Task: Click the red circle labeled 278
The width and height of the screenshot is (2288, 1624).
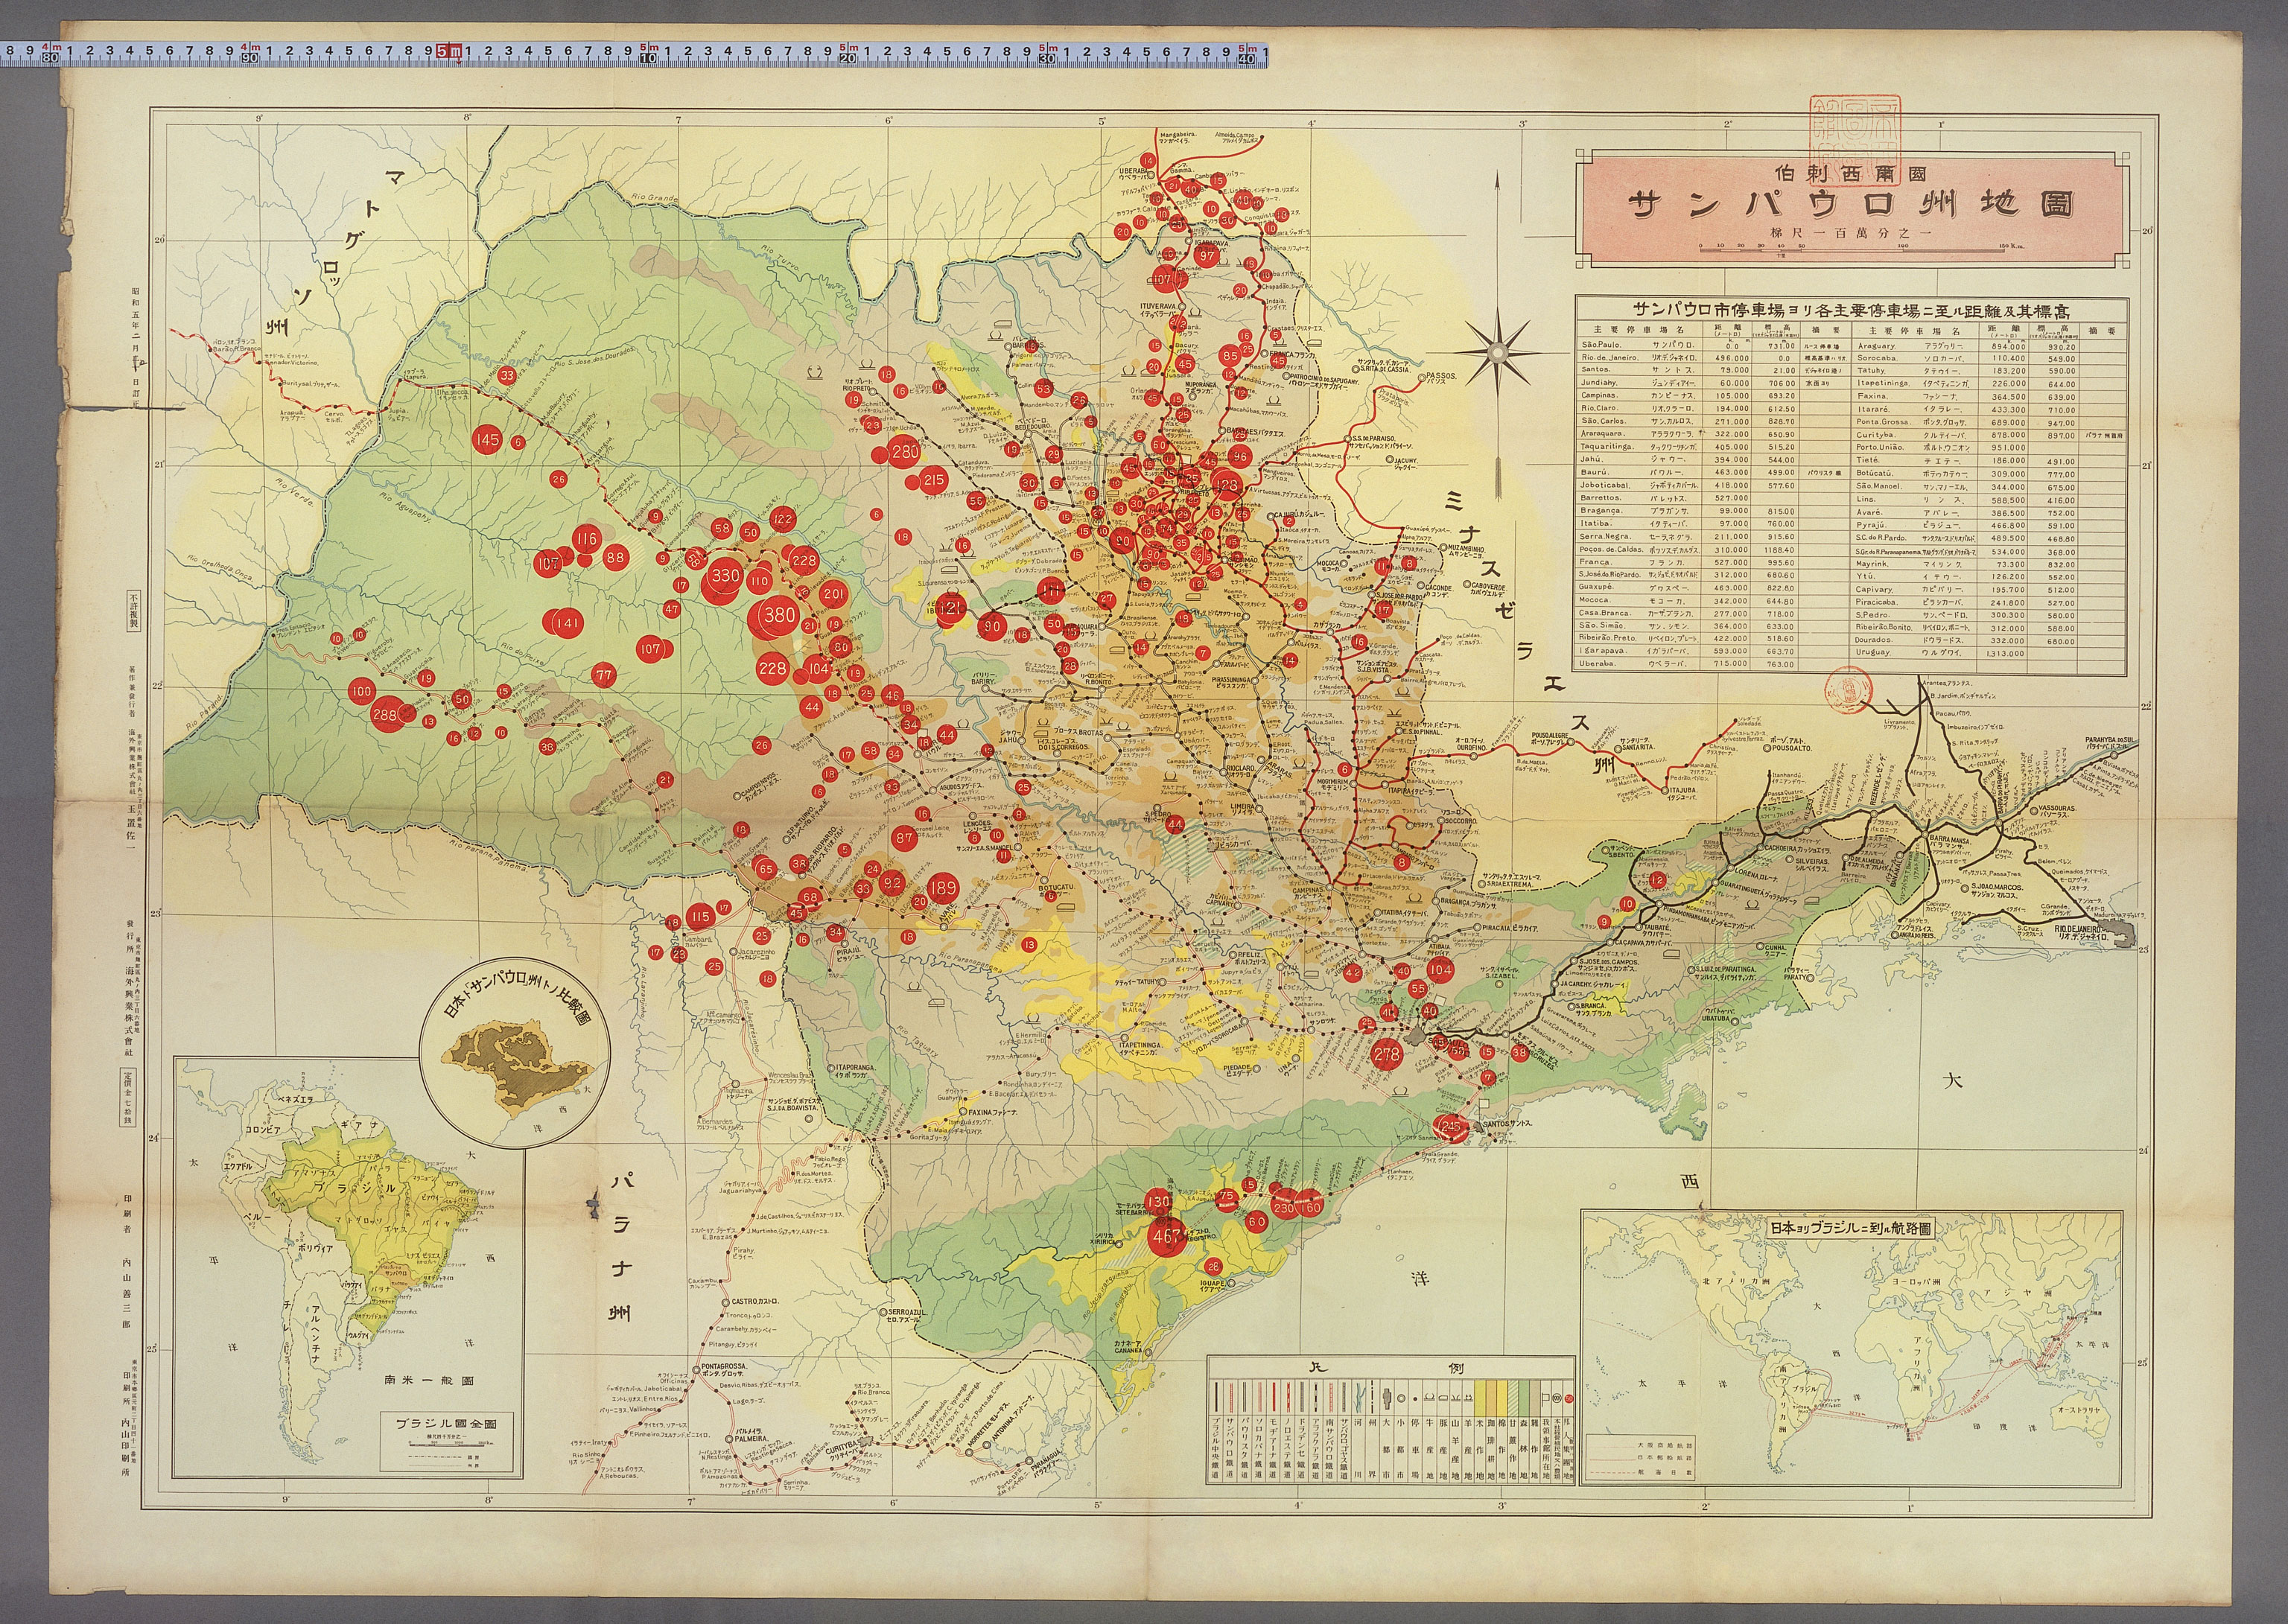Action: click(1387, 1054)
